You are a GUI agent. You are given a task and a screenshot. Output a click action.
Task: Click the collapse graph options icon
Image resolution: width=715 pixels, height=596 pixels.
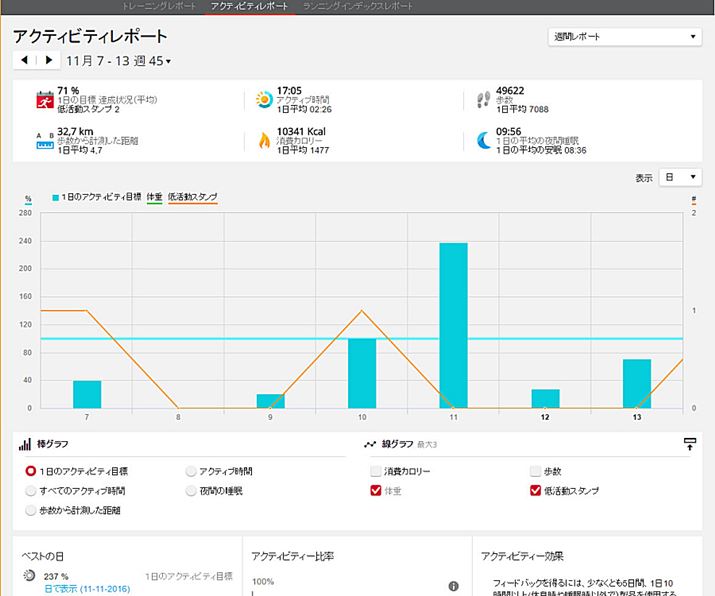point(689,443)
